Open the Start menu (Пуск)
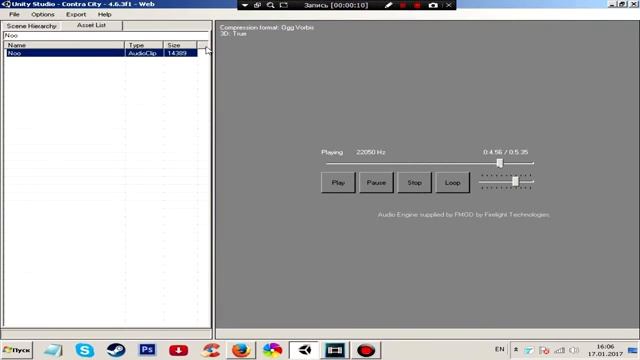This screenshot has height=360, width=640. tap(17, 350)
